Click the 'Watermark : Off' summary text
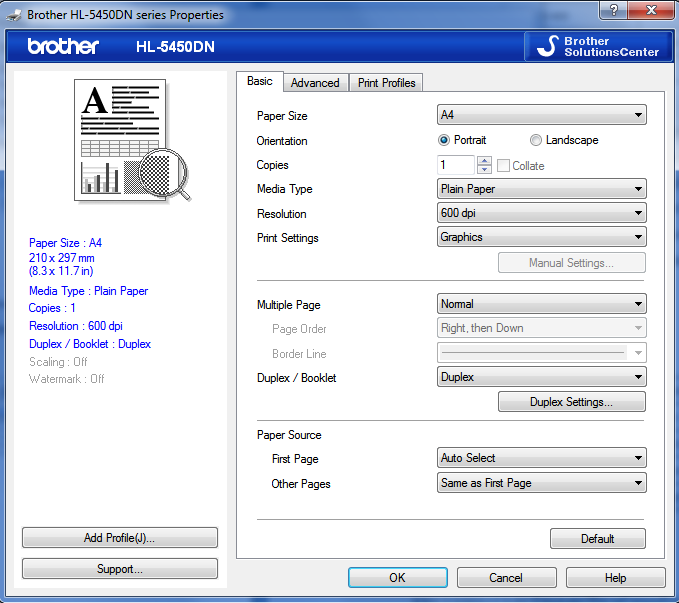Viewport: 679px width, 603px height. pyautogui.click(x=66, y=379)
